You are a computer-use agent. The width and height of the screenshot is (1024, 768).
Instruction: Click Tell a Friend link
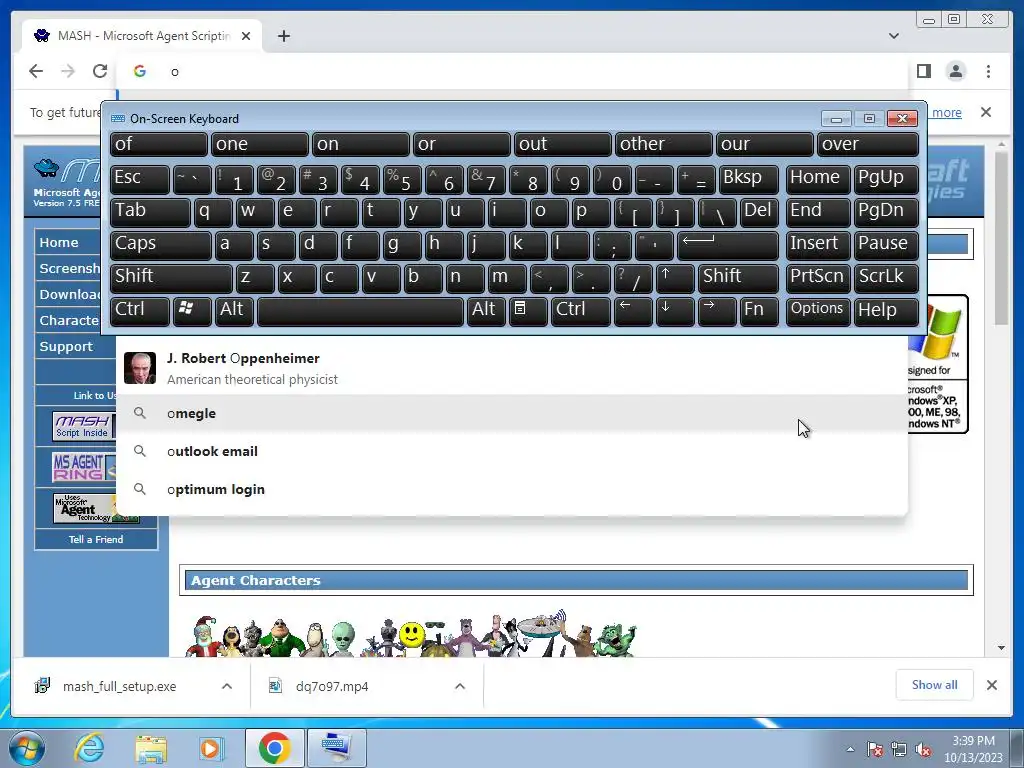point(95,539)
